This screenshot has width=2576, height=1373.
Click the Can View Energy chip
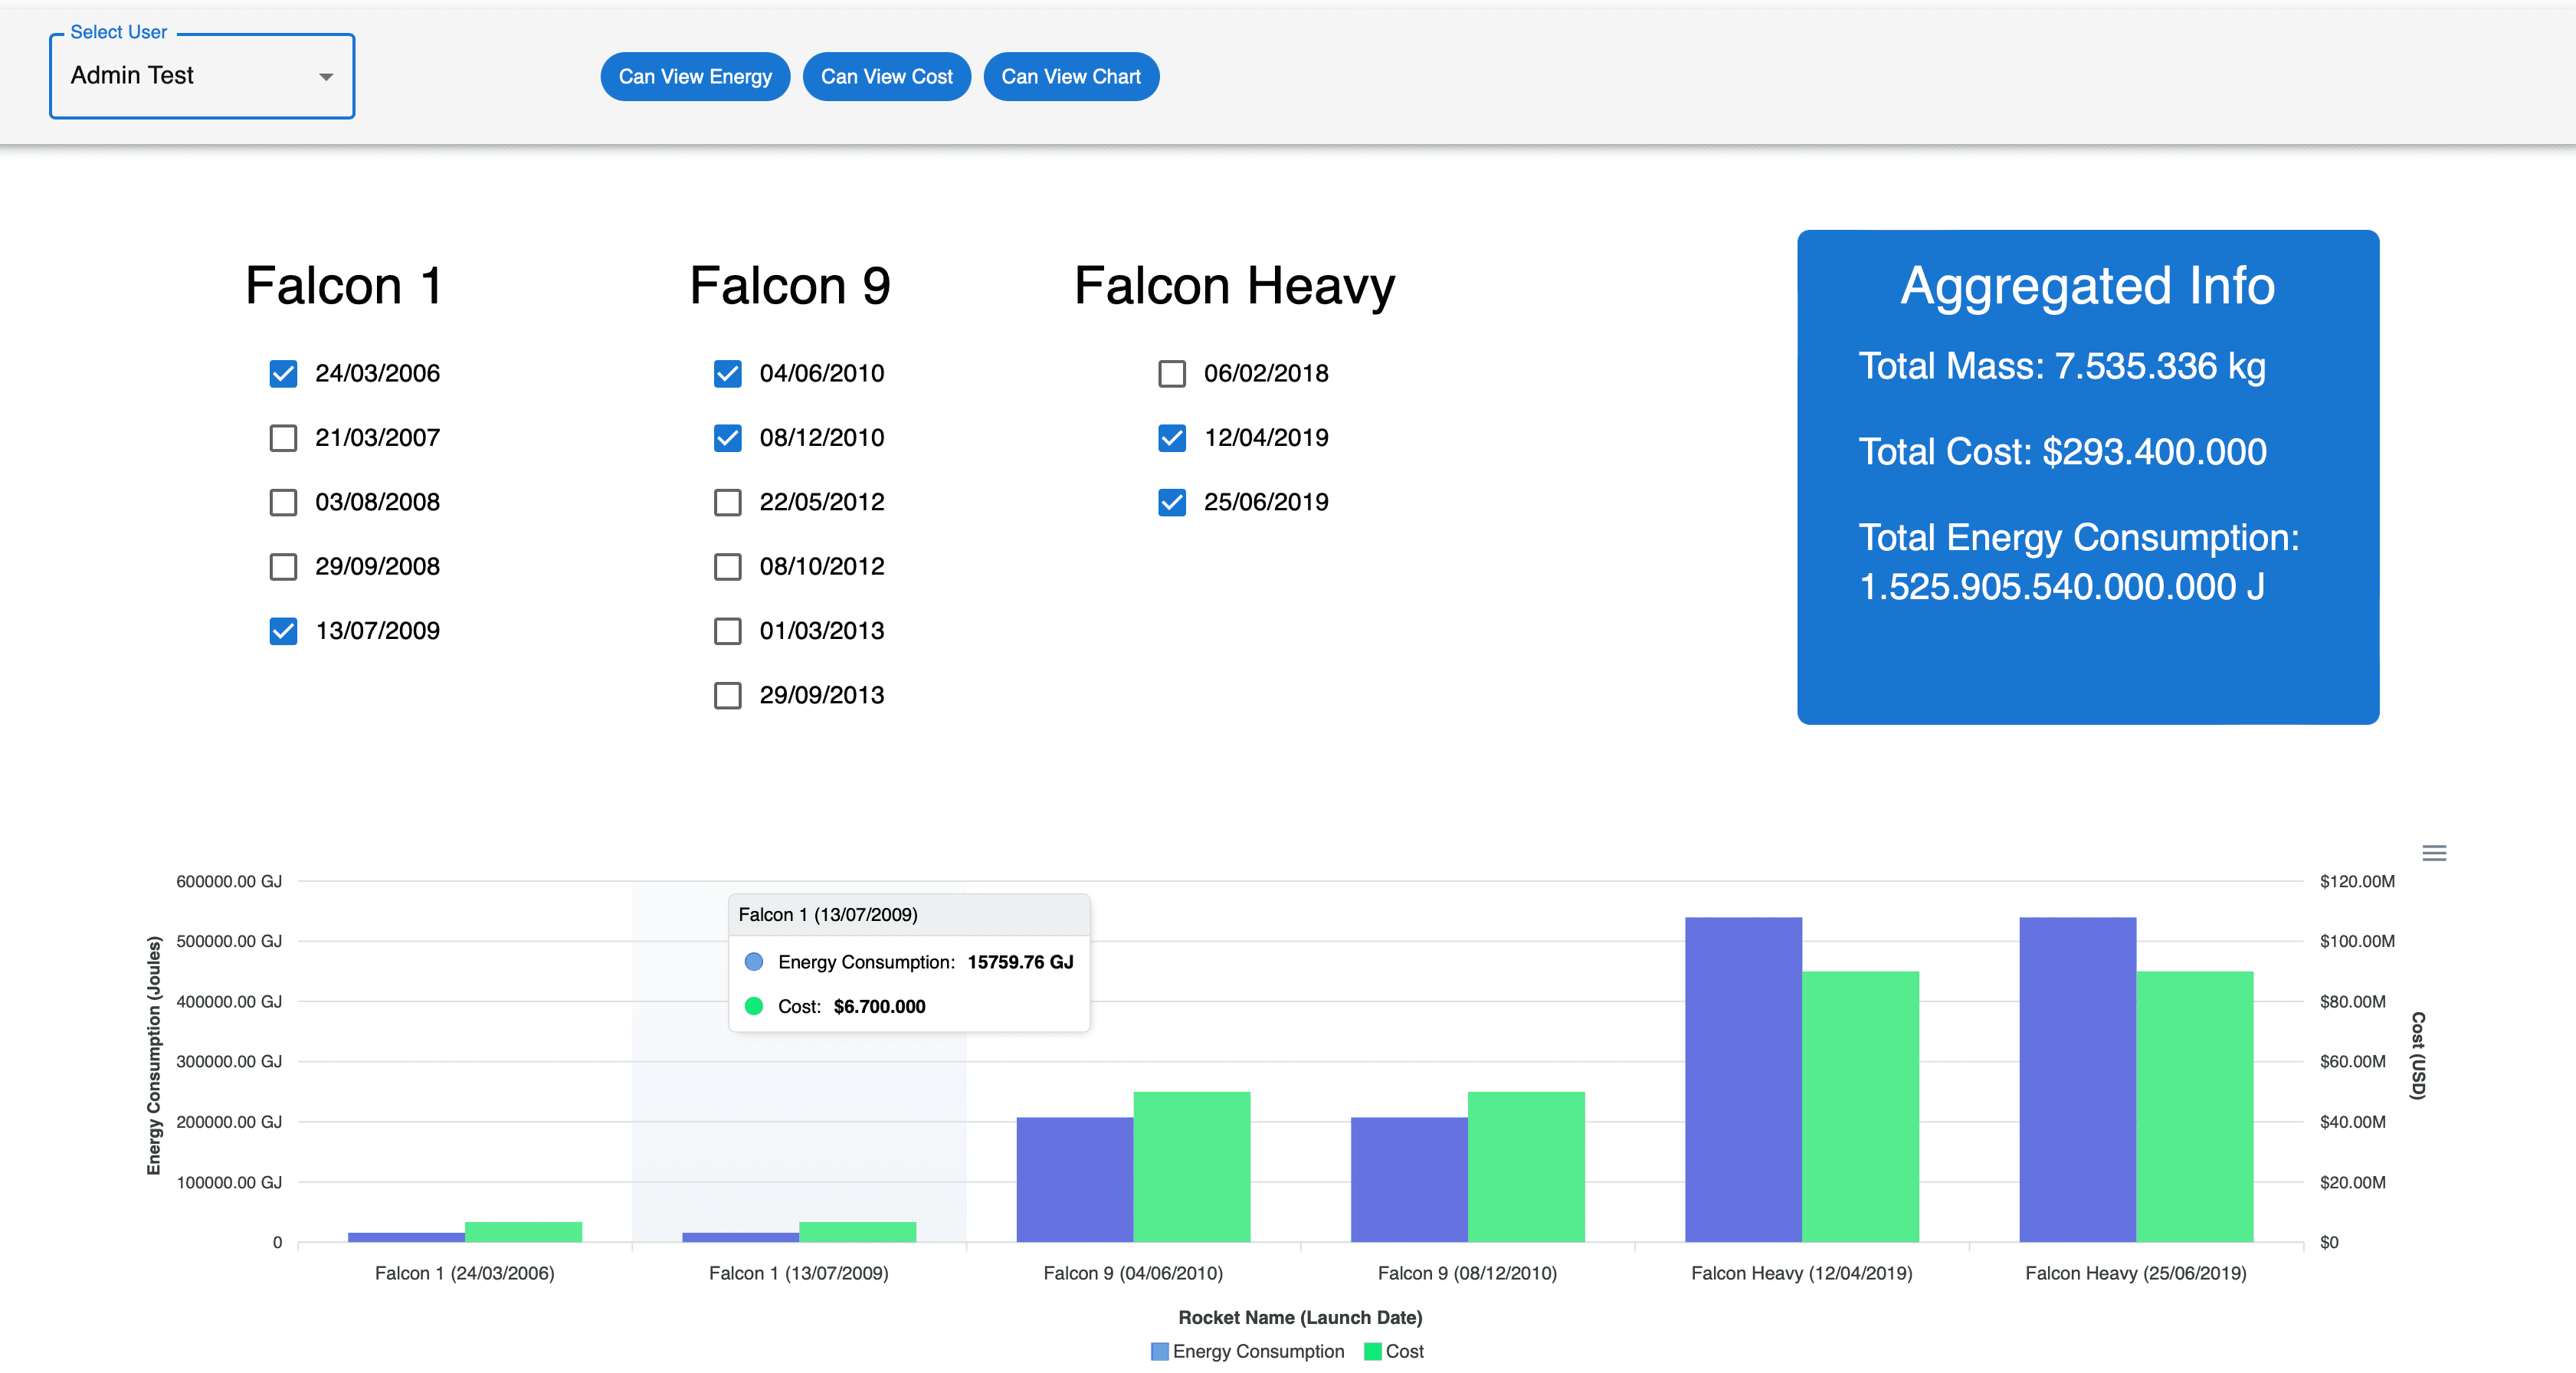click(694, 77)
